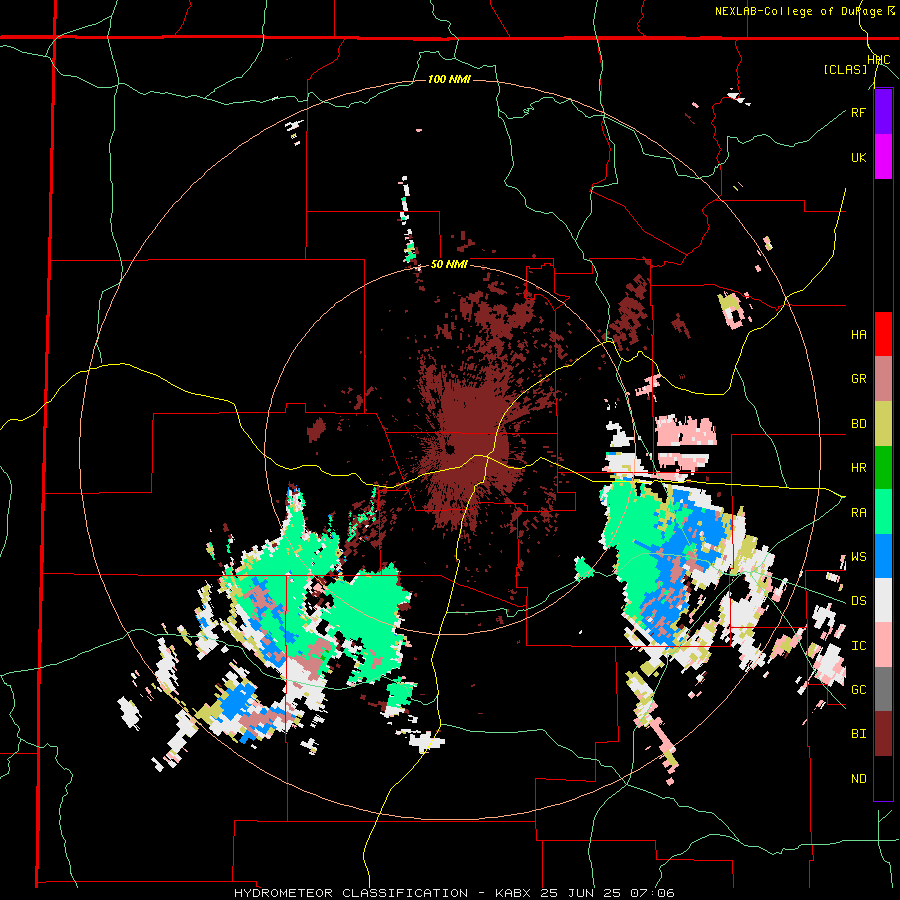This screenshot has height=900, width=900.
Task: Select the BD olive legend block
Action: click(x=883, y=424)
